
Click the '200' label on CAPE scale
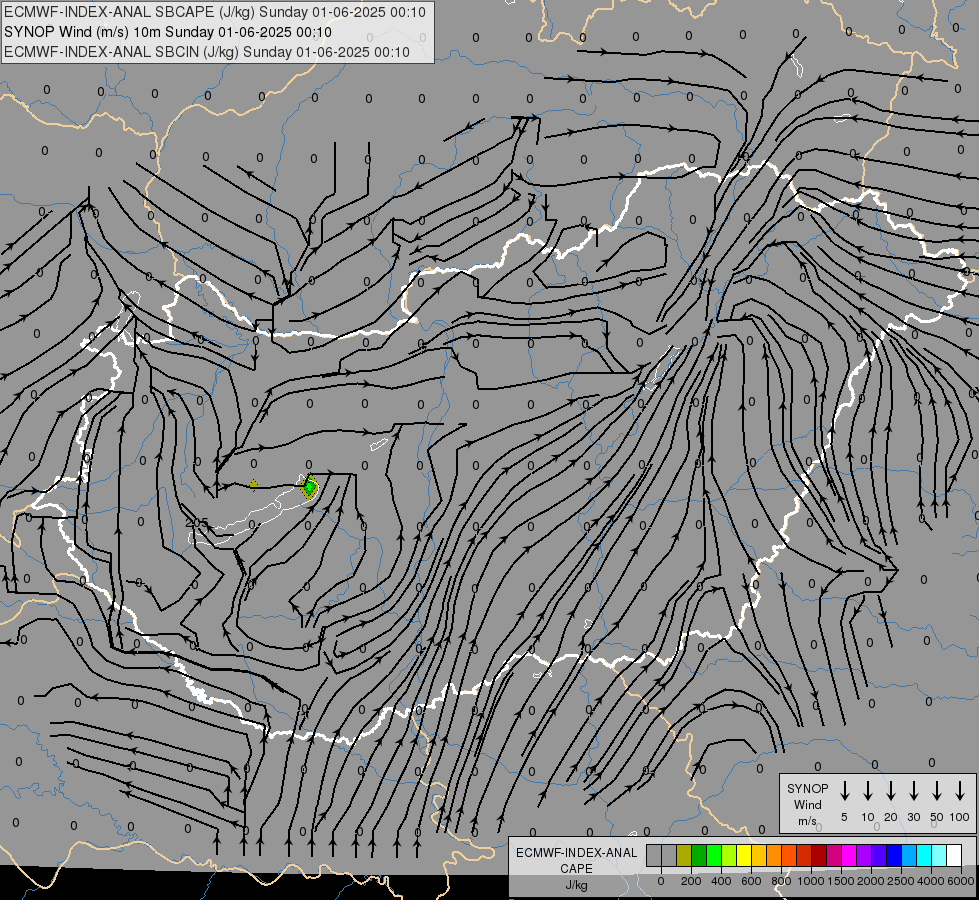[x=691, y=881]
